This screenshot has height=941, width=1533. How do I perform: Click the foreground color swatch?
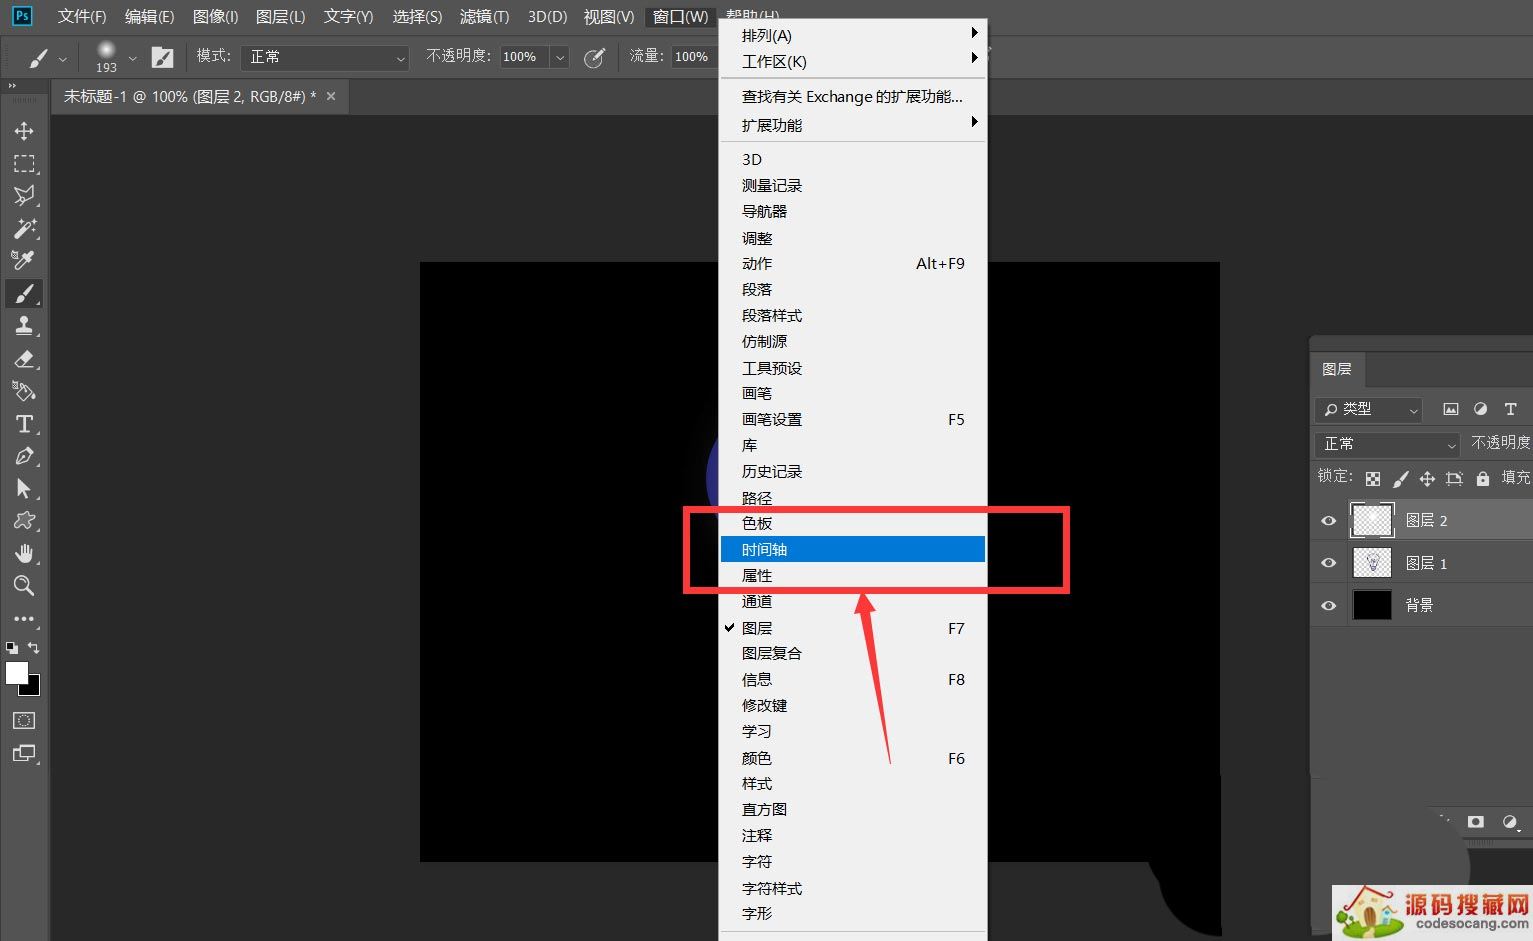(x=16, y=672)
